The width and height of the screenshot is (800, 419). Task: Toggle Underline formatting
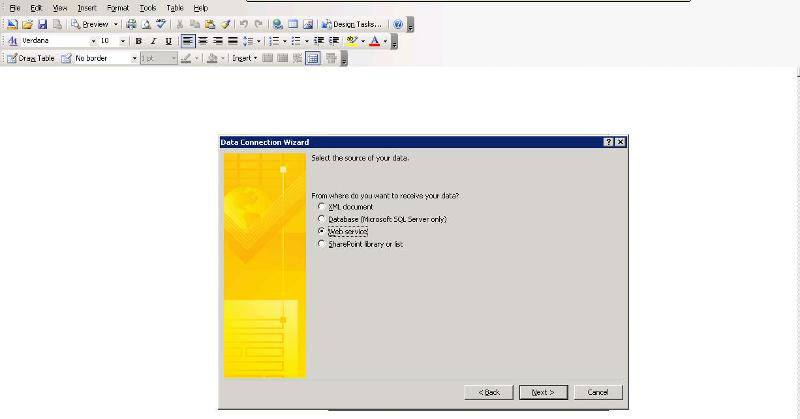168,41
